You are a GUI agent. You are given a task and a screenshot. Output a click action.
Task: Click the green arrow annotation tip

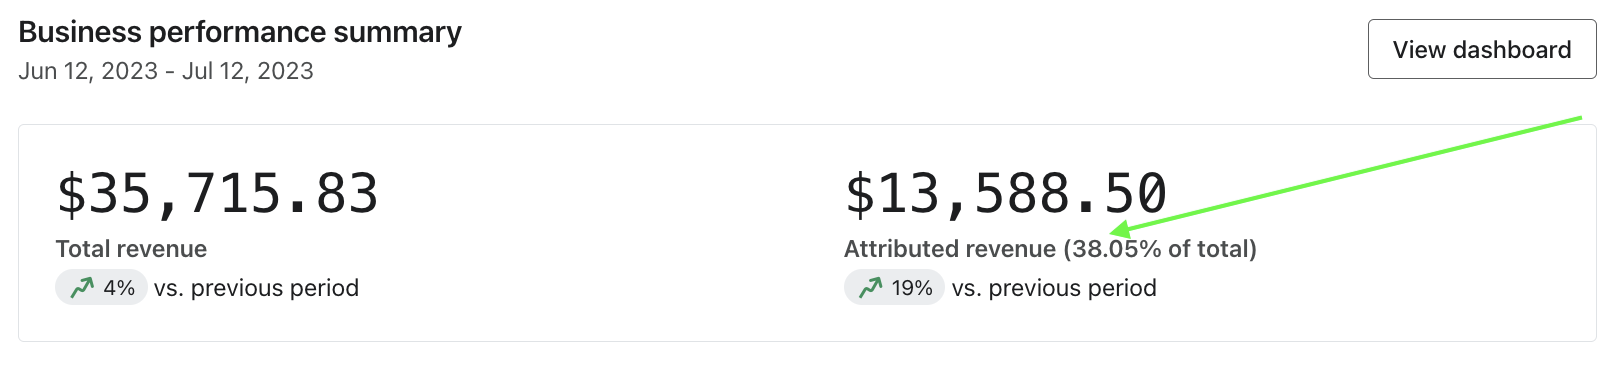coord(1114,230)
